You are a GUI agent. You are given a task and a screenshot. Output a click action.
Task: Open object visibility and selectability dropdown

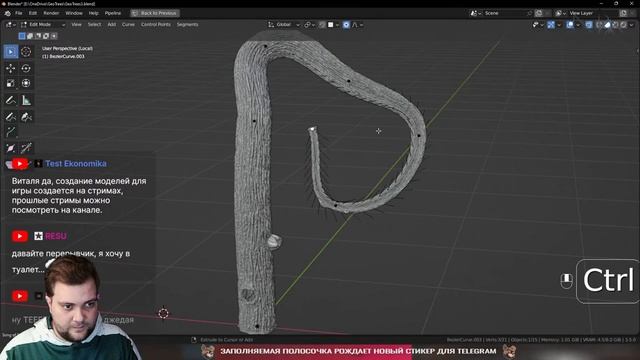(x=537, y=25)
